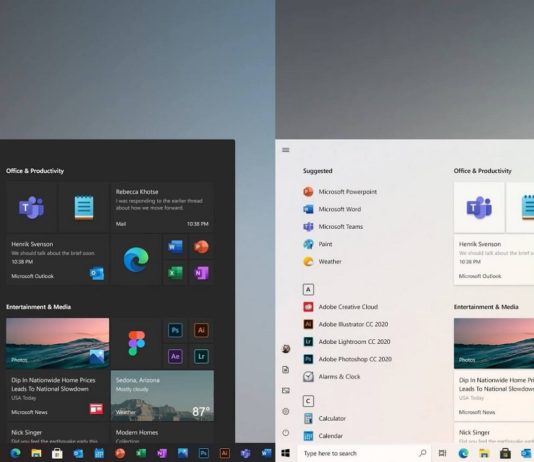Launch Photoshop from the dark taskbar

[x=203, y=453]
